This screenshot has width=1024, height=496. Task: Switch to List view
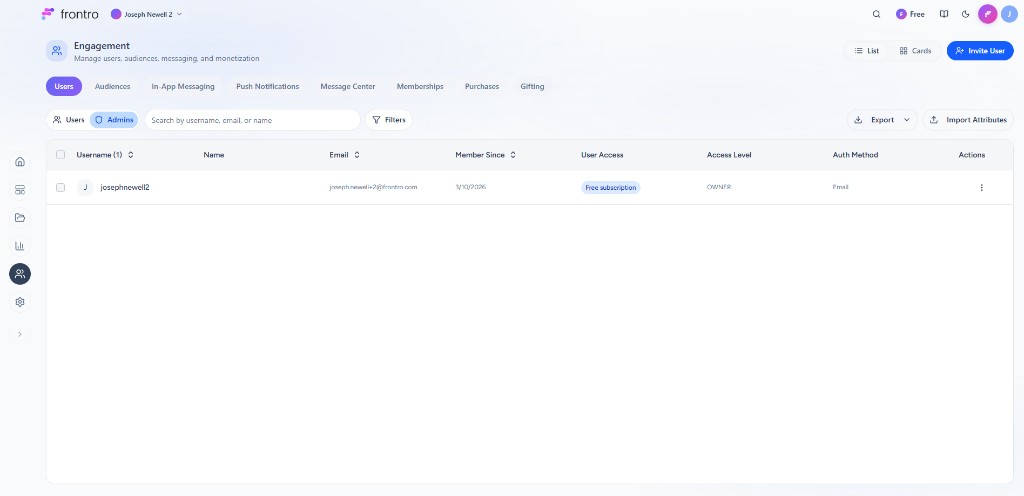pos(867,51)
